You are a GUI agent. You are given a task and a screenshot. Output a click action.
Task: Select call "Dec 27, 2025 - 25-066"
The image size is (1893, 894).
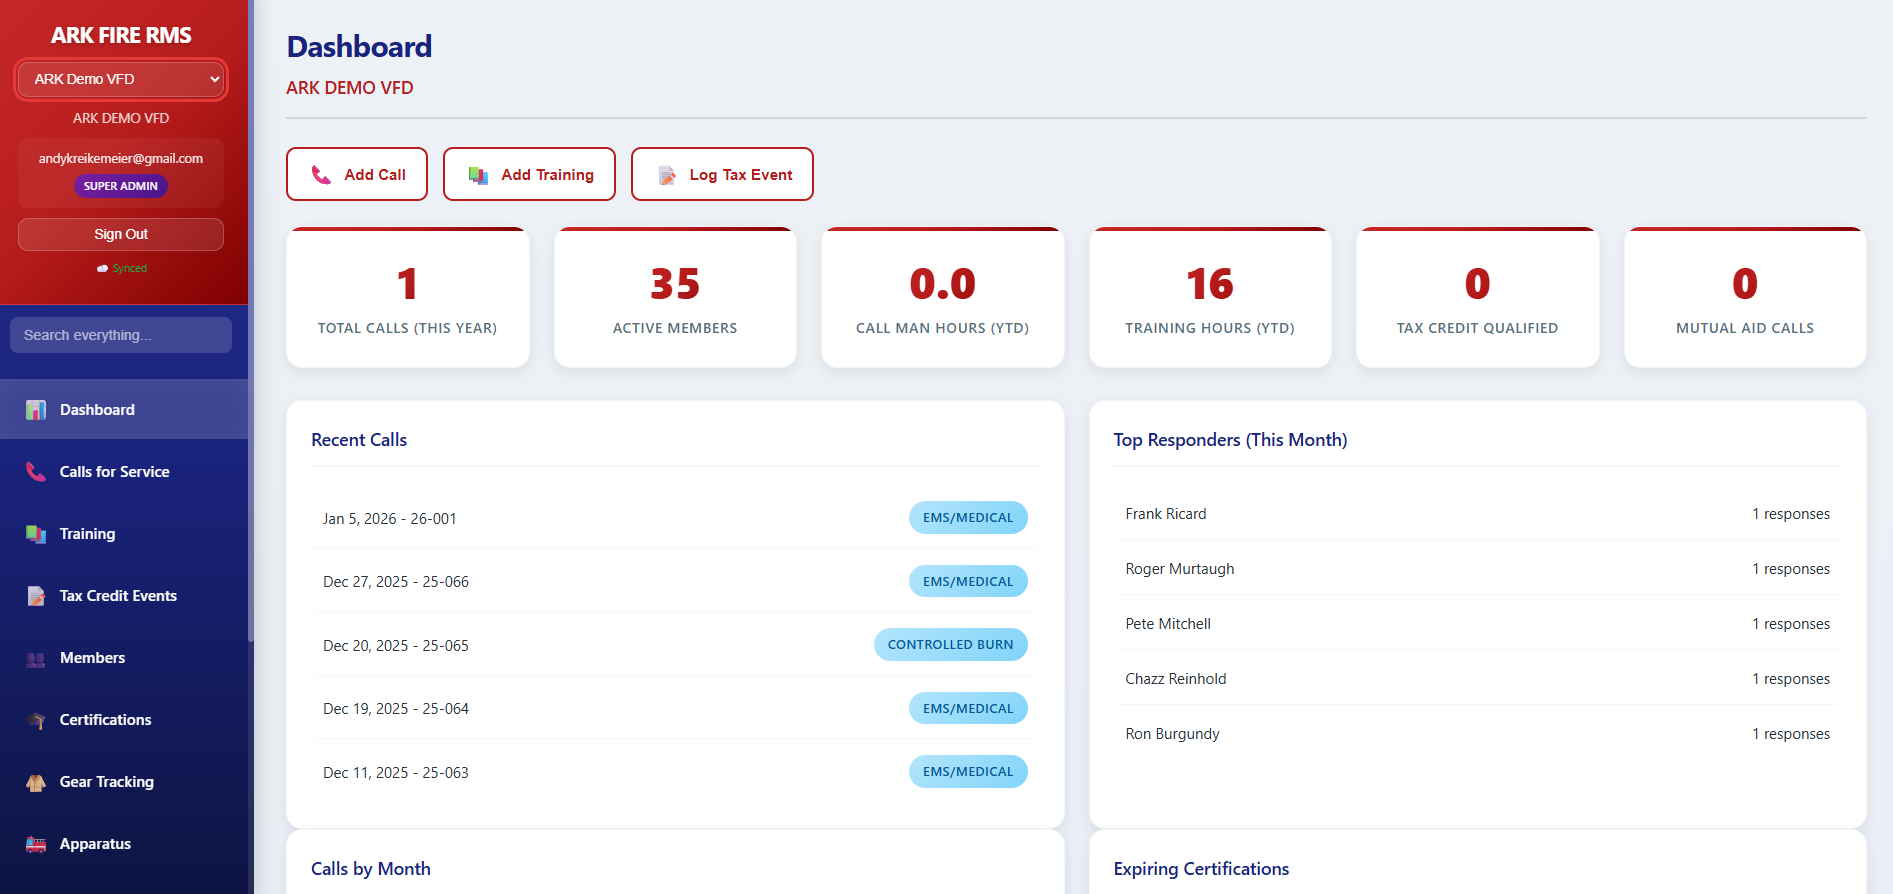[675, 581]
